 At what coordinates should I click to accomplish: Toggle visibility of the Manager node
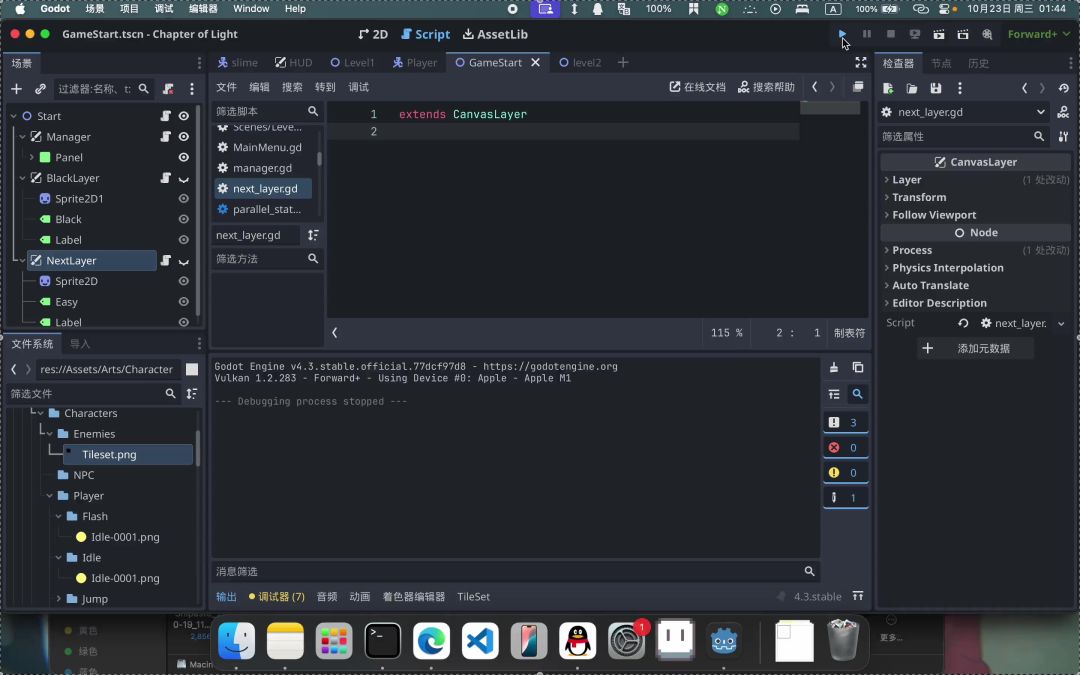(184, 137)
